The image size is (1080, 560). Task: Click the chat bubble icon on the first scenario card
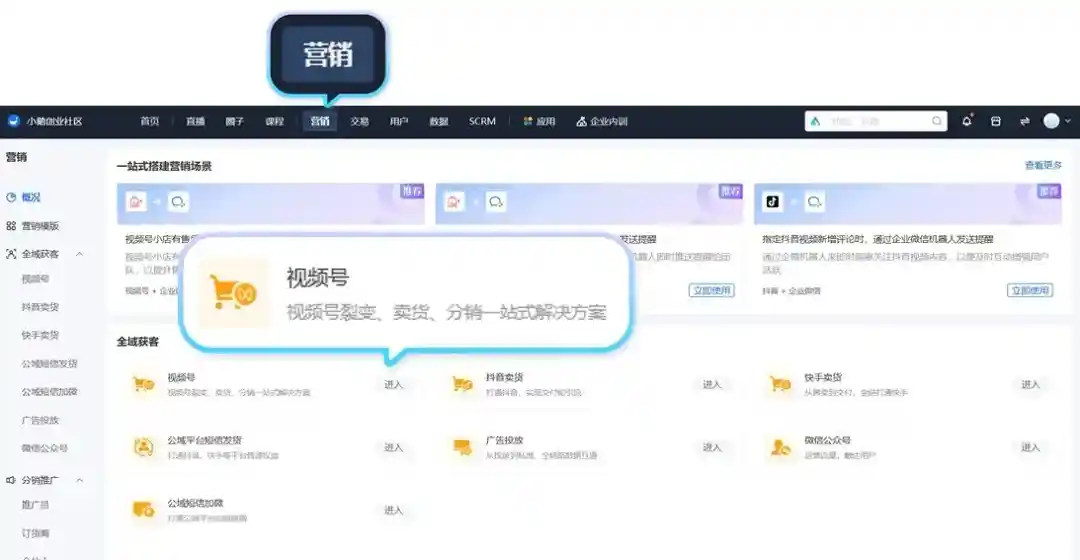tap(178, 202)
